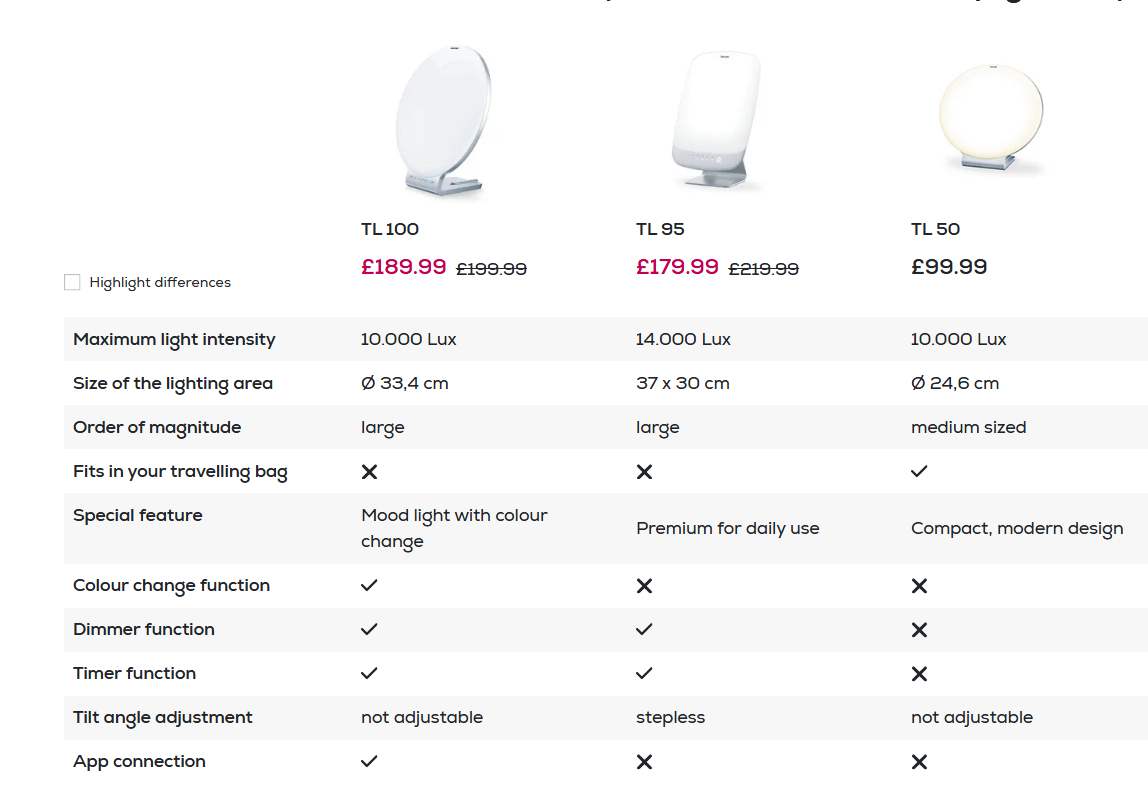Click the TL 100 lamp product image

[x=444, y=120]
